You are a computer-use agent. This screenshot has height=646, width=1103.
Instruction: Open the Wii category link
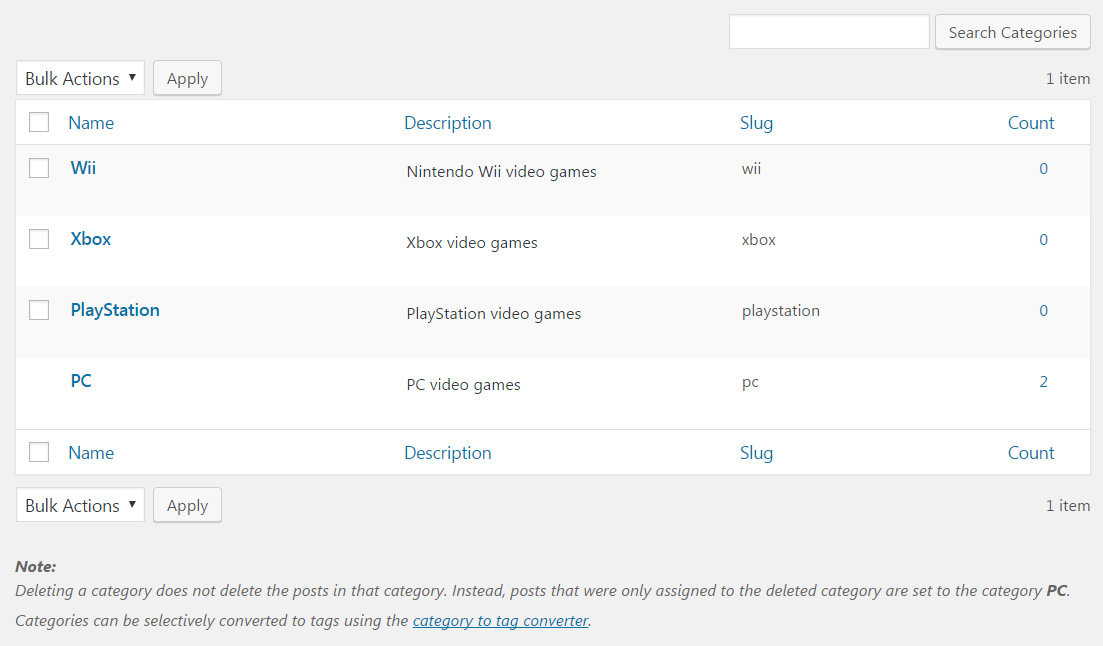click(x=83, y=168)
